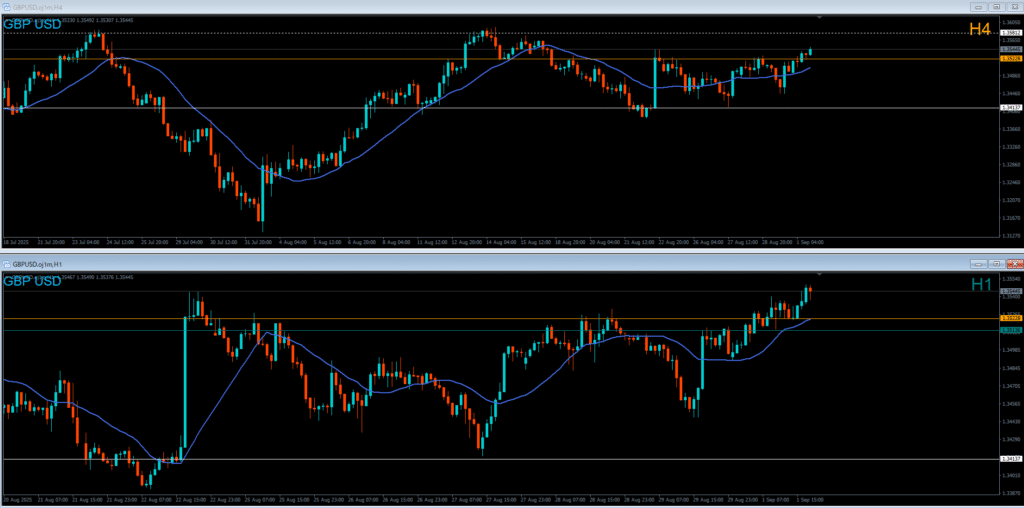The height and width of the screenshot is (508, 1024).
Task: Click the 1.34137 price label on the H4 axis
Action: [1010, 107]
